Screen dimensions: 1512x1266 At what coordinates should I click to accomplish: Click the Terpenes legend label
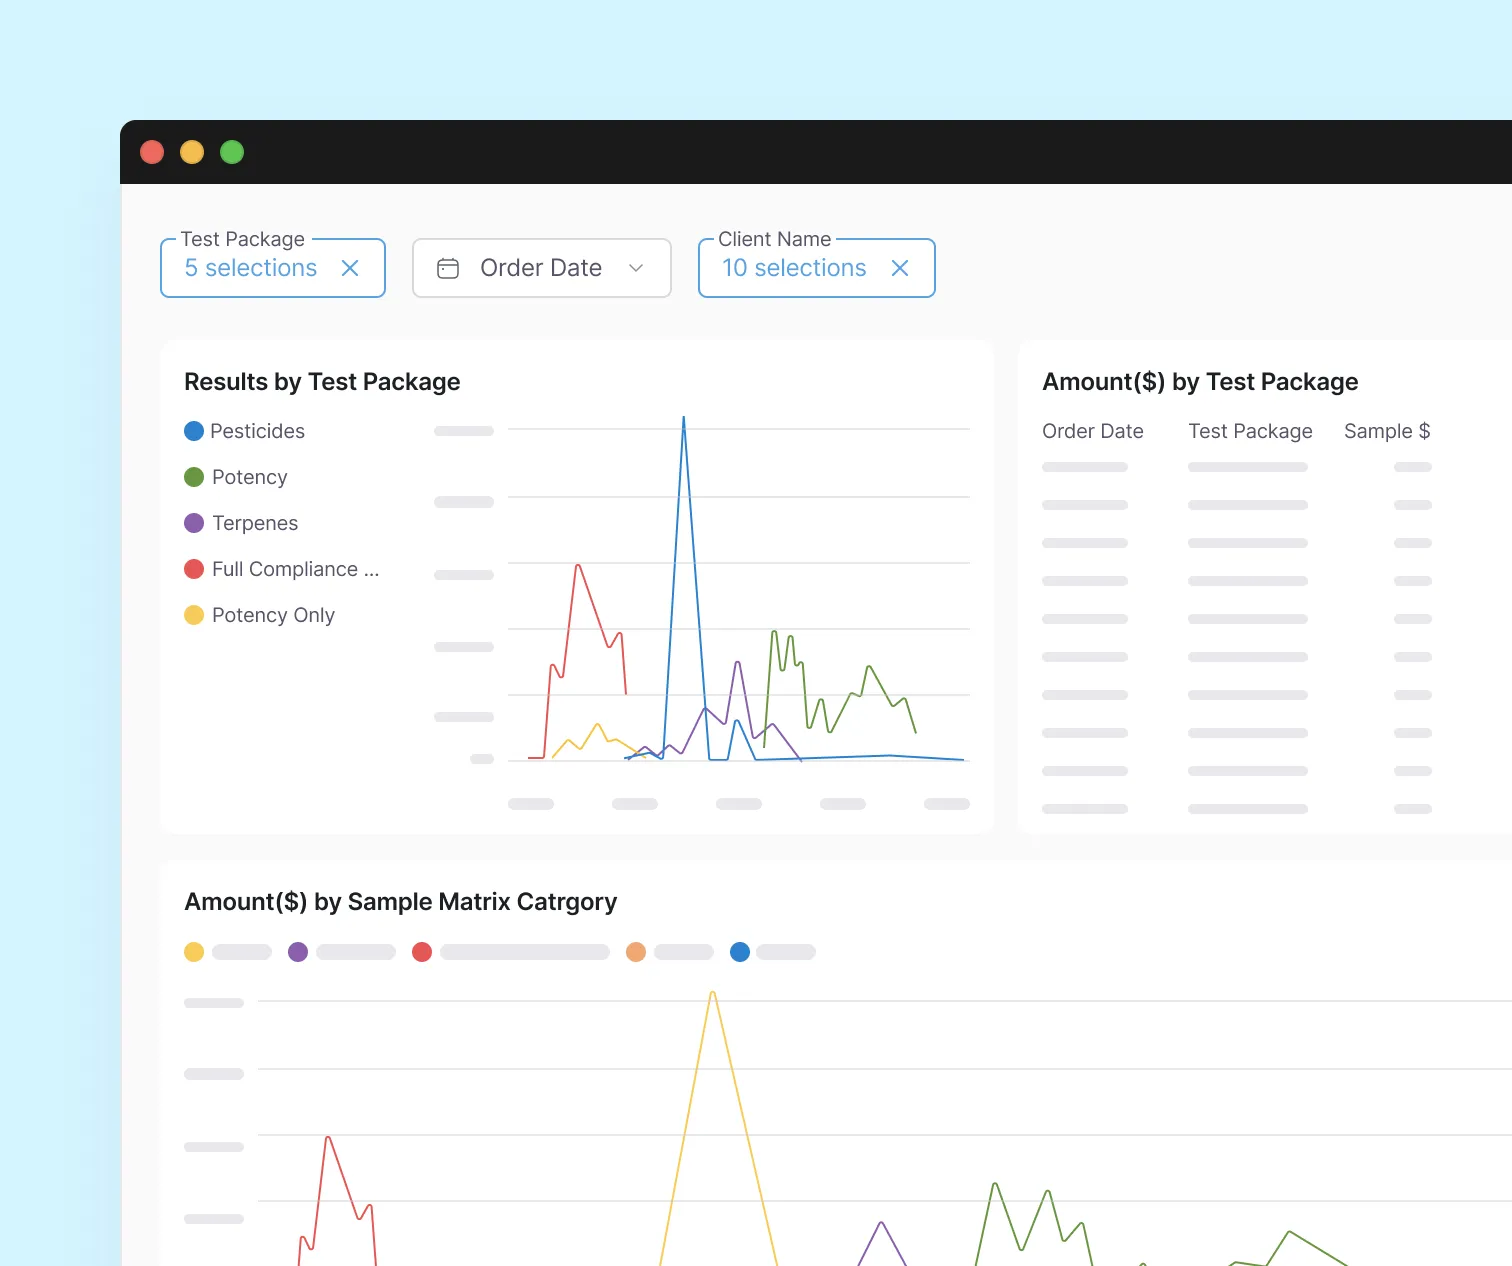click(x=255, y=523)
